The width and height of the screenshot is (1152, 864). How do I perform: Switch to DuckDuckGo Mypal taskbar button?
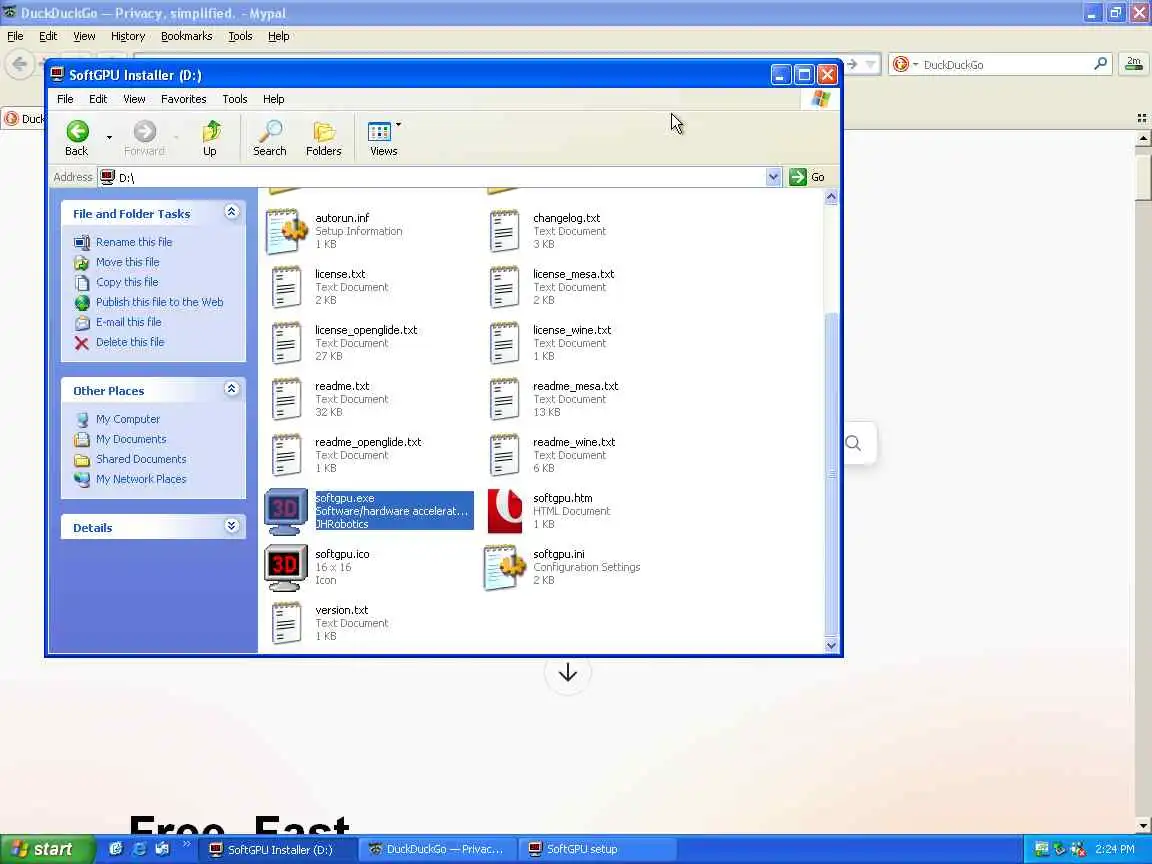(x=436, y=849)
